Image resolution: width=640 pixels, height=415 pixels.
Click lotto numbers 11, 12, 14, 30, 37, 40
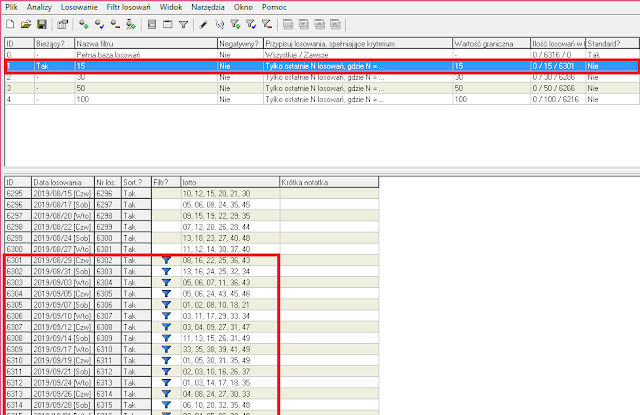230,249
